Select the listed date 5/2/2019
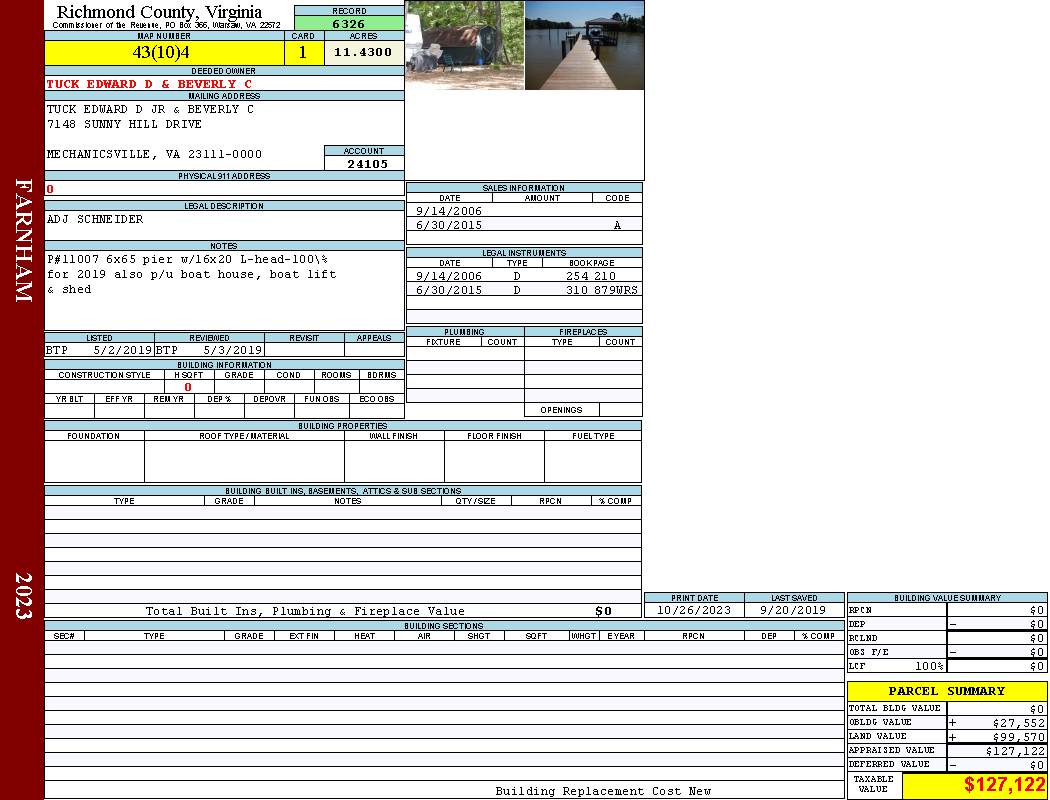Image resolution: width=1050 pixels, height=800 pixels. [x=122, y=350]
